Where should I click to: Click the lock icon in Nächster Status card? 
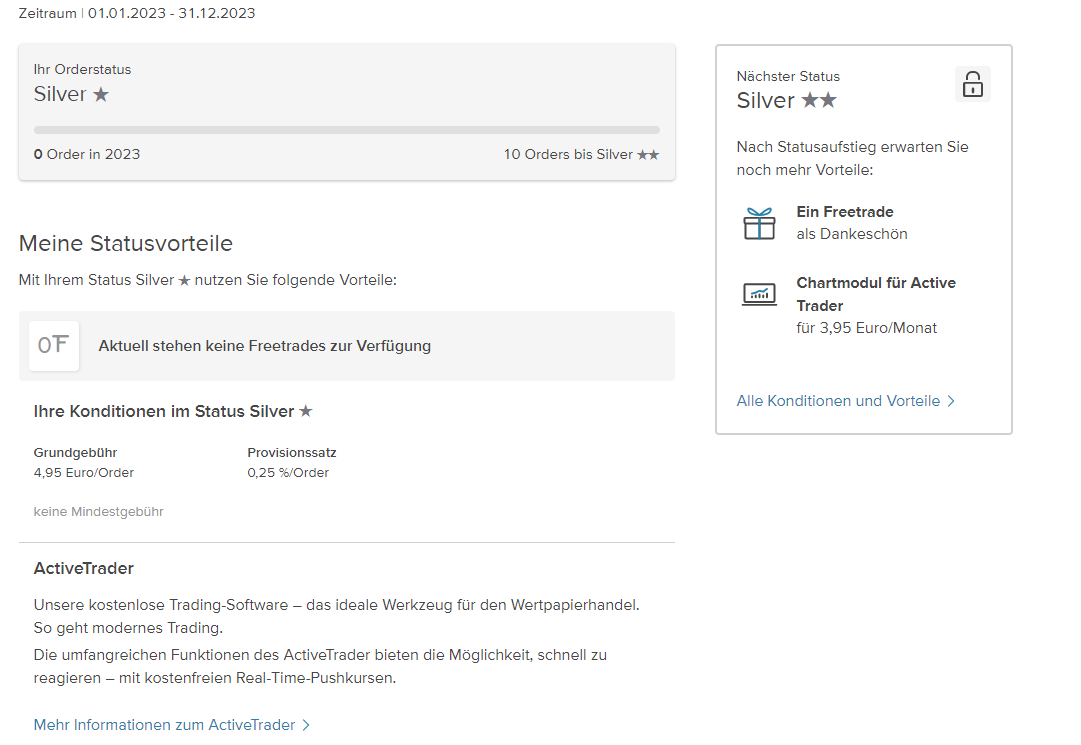point(972,84)
